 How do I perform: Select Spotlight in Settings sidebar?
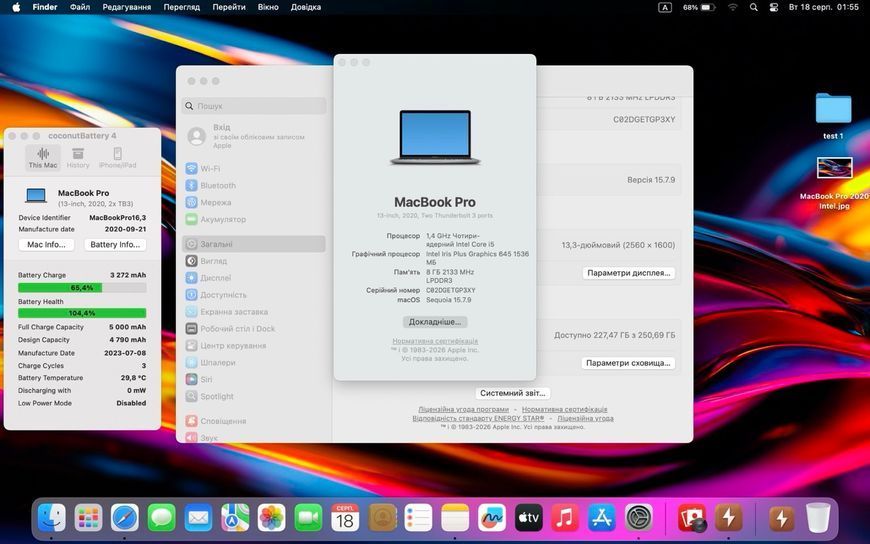pyautogui.click(x=254, y=396)
